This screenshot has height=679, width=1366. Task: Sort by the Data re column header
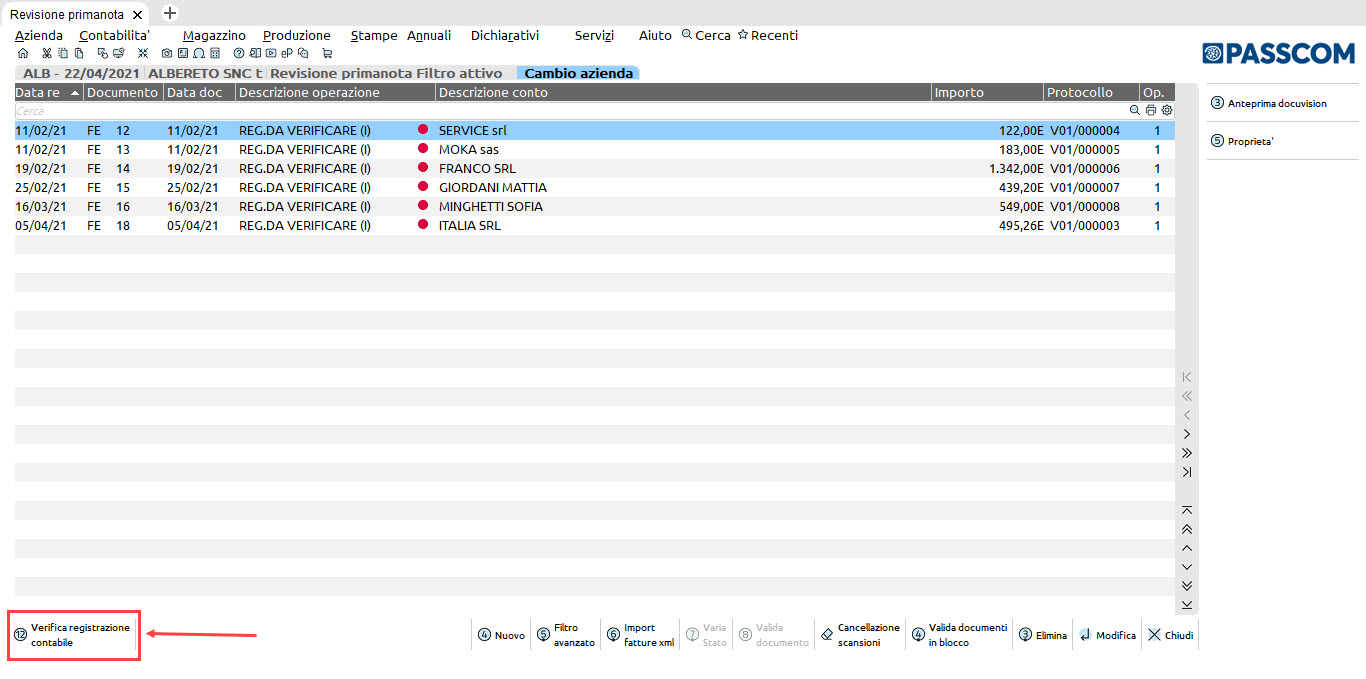pyautogui.click(x=38, y=93)
